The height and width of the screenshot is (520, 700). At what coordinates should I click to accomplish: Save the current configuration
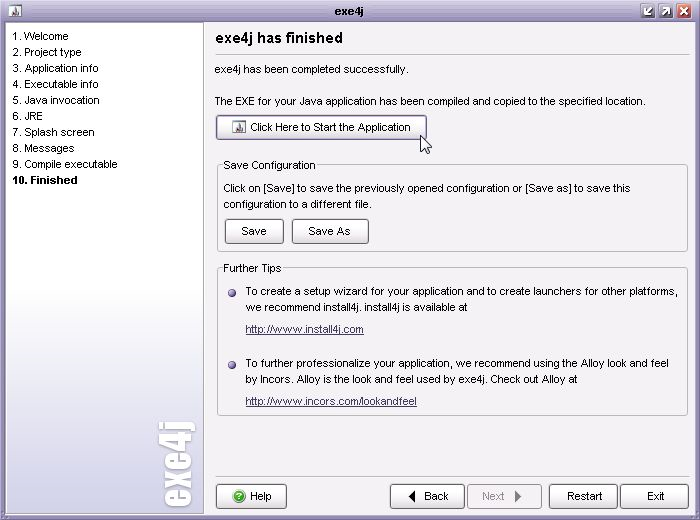[x=254, y=231]
